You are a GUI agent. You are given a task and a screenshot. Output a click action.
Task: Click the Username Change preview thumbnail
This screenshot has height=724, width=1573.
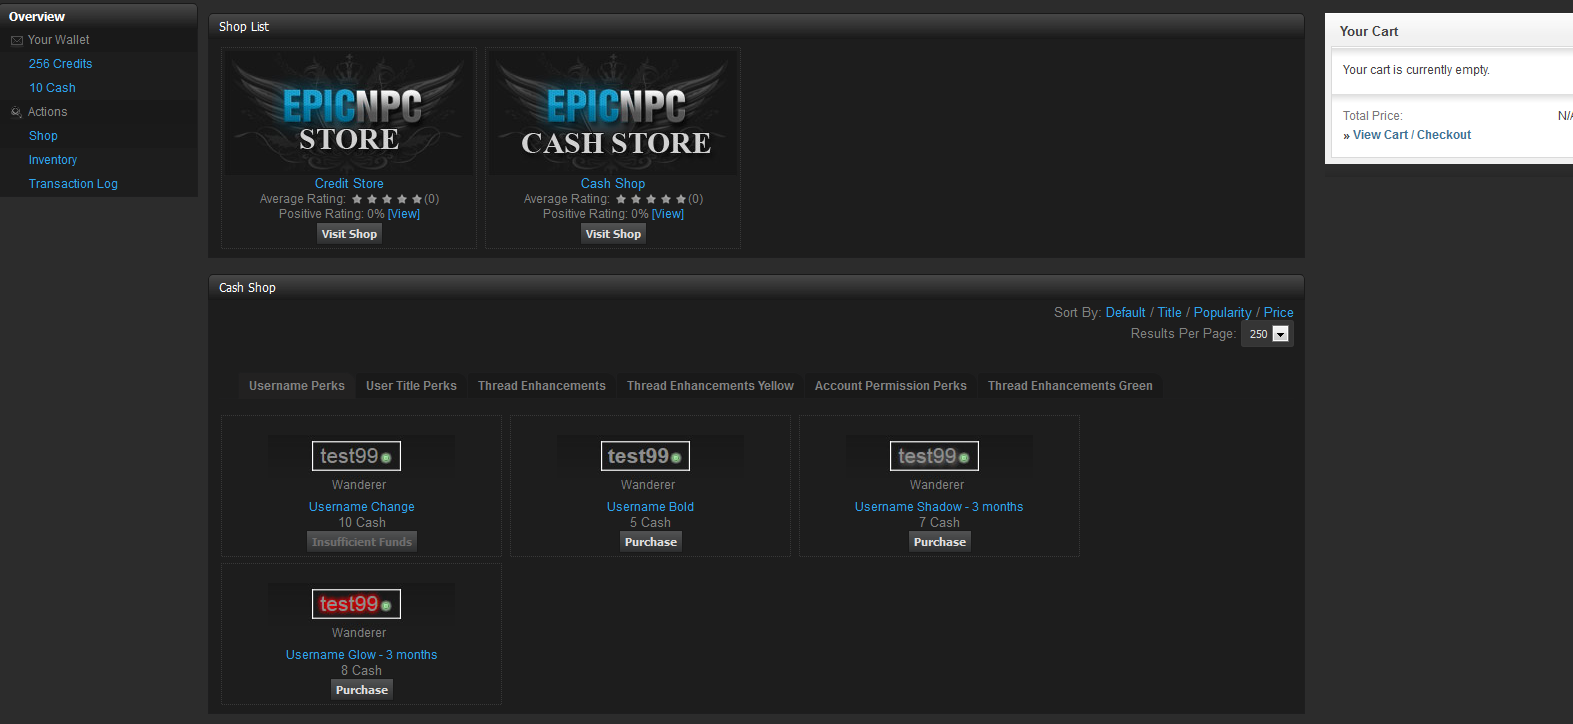pyautogui.click(x=356, y=456)
